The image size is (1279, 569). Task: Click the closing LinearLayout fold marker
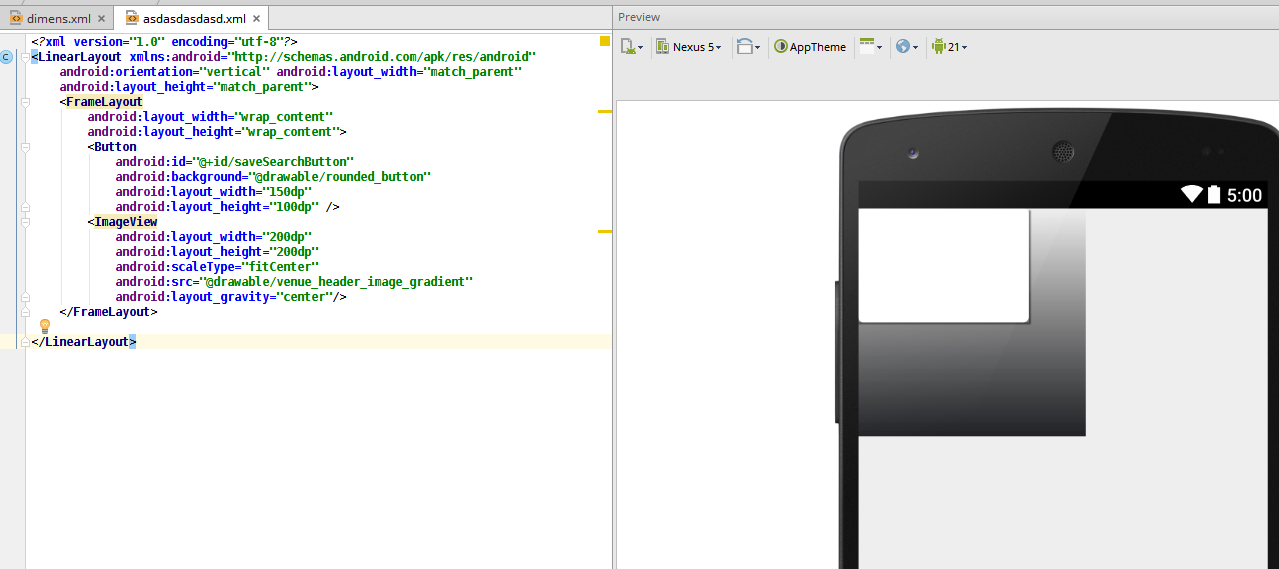tap(25, 342)
